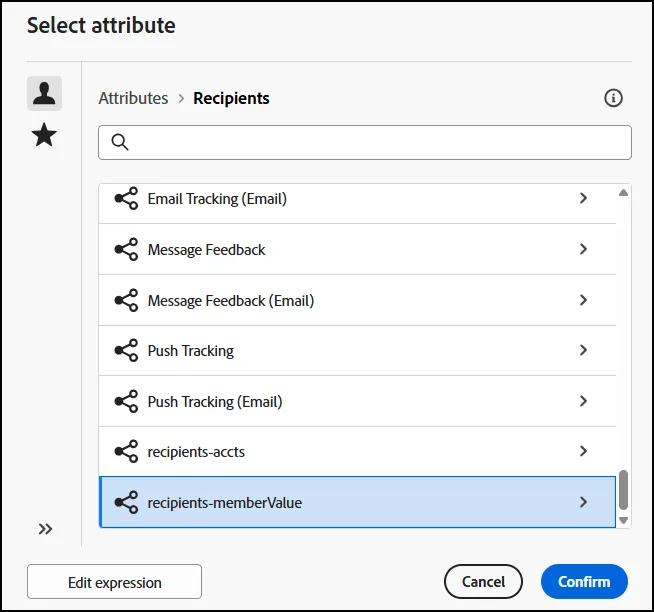Viewport: 654px width, 612px height.
Task: Click the recipients-memberValue link icon
Action: 126,502
